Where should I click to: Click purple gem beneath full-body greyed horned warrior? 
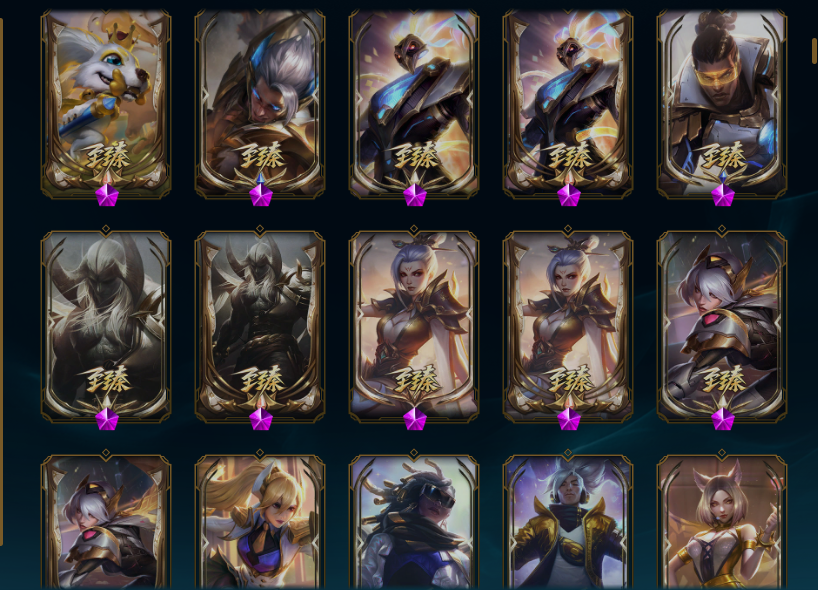(261, 419)
